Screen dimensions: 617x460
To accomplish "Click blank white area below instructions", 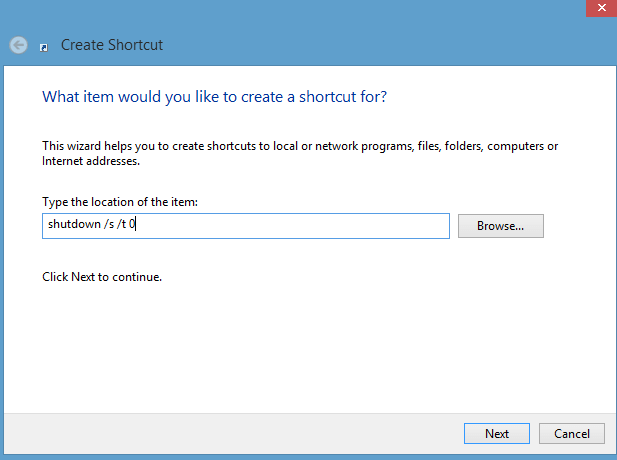I will 307,346.
